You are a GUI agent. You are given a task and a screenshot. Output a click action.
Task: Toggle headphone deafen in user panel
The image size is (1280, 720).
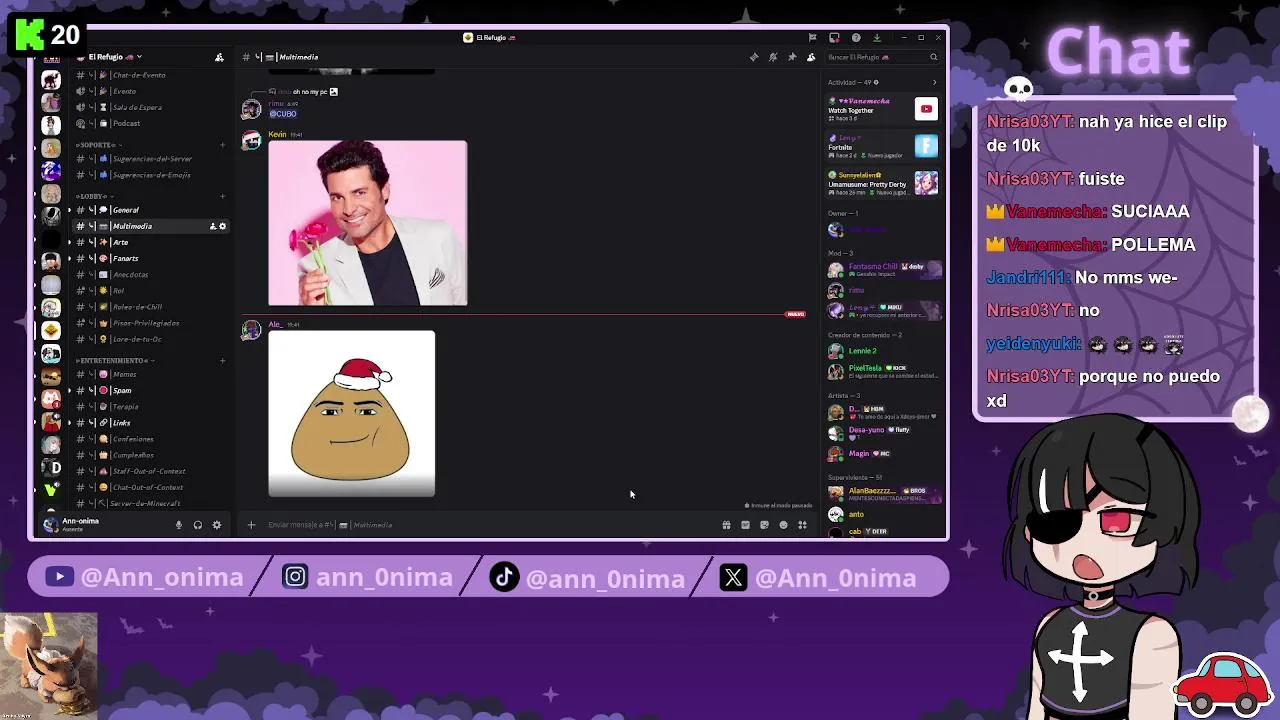click(198, 525)
